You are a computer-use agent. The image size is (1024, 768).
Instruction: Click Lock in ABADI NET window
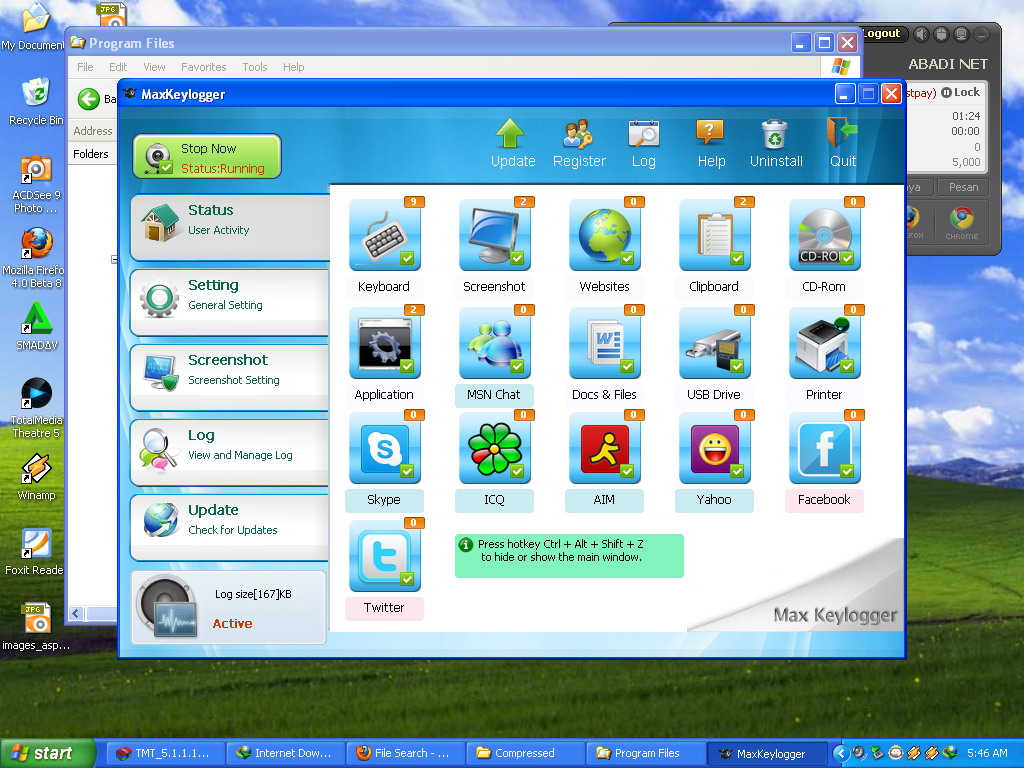961,92
